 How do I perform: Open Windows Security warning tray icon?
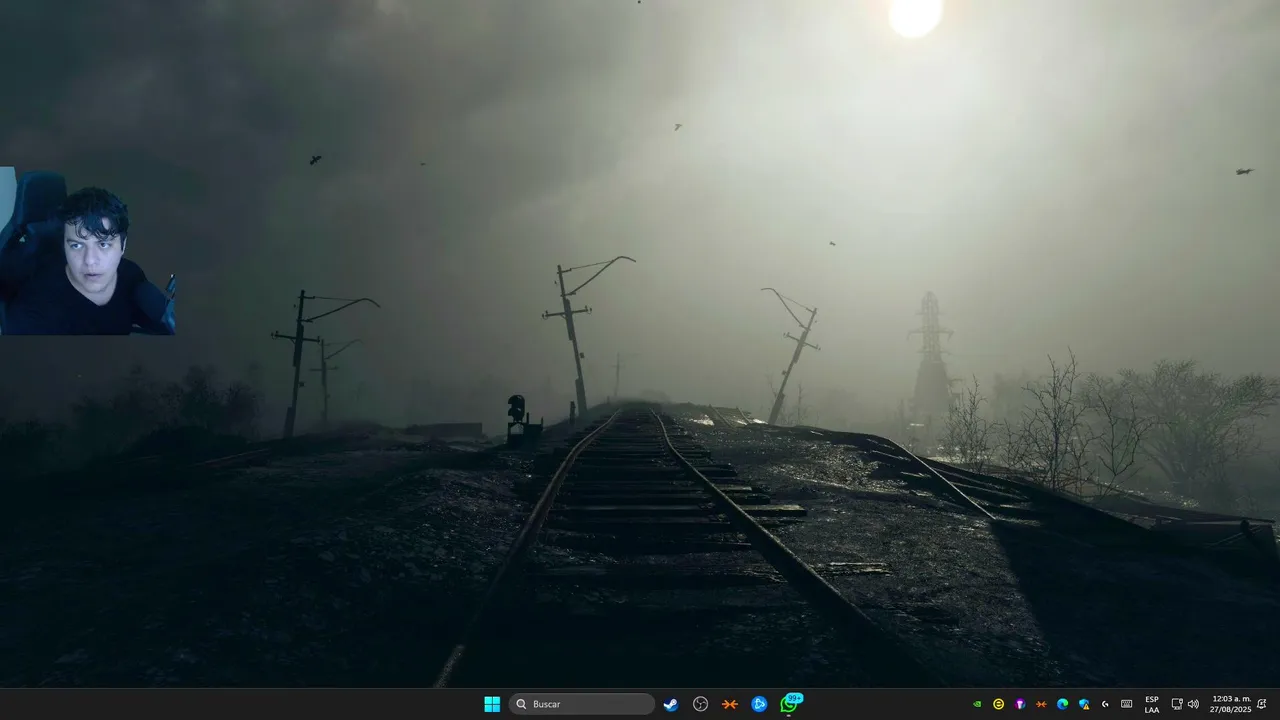pyautogui.click(x=1084, y=704)
